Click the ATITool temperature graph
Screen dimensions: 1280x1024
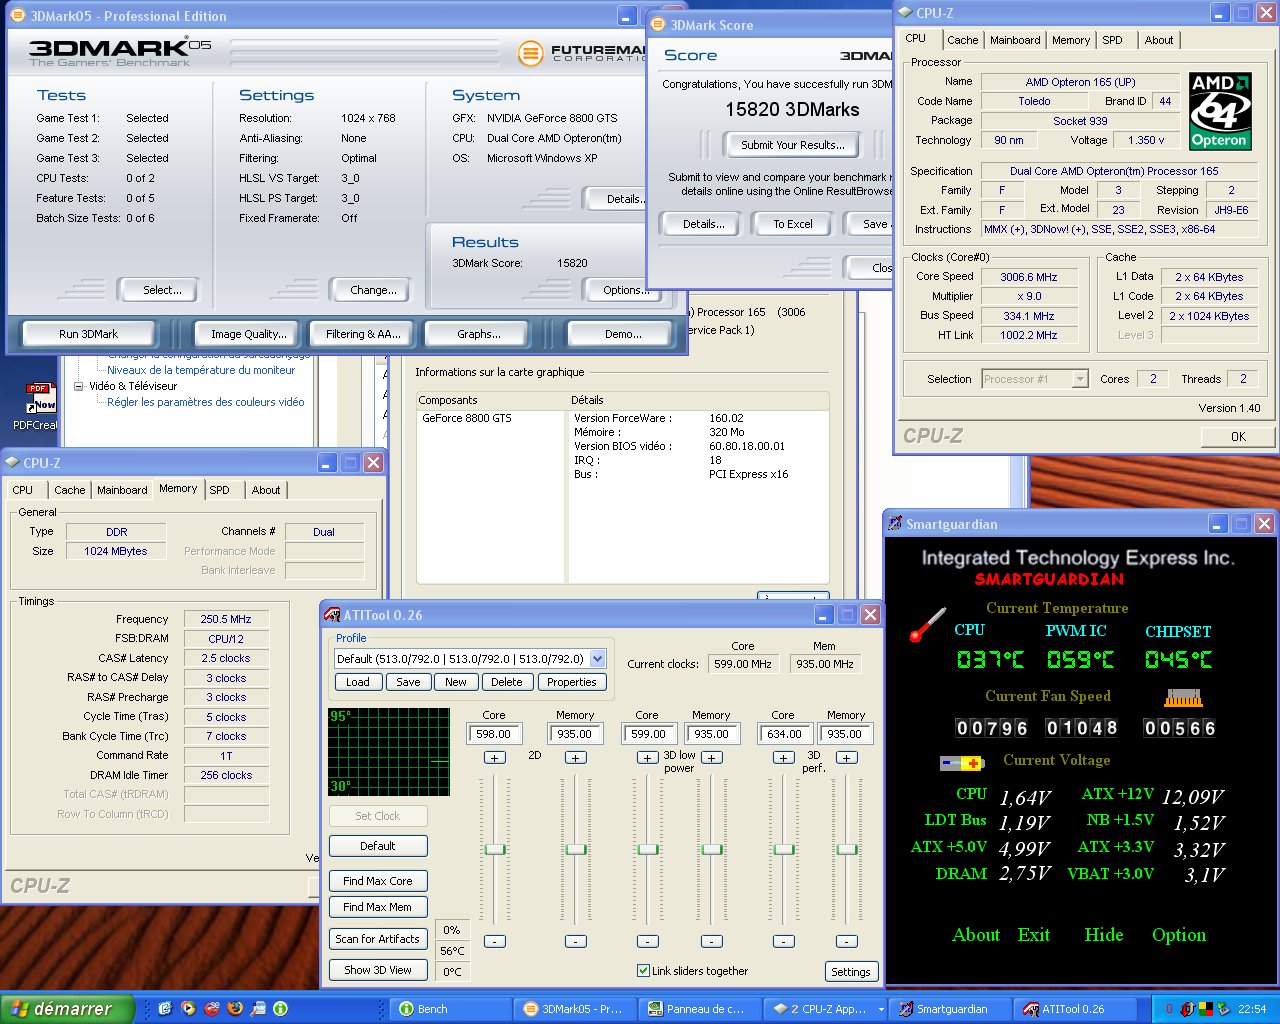389,751
